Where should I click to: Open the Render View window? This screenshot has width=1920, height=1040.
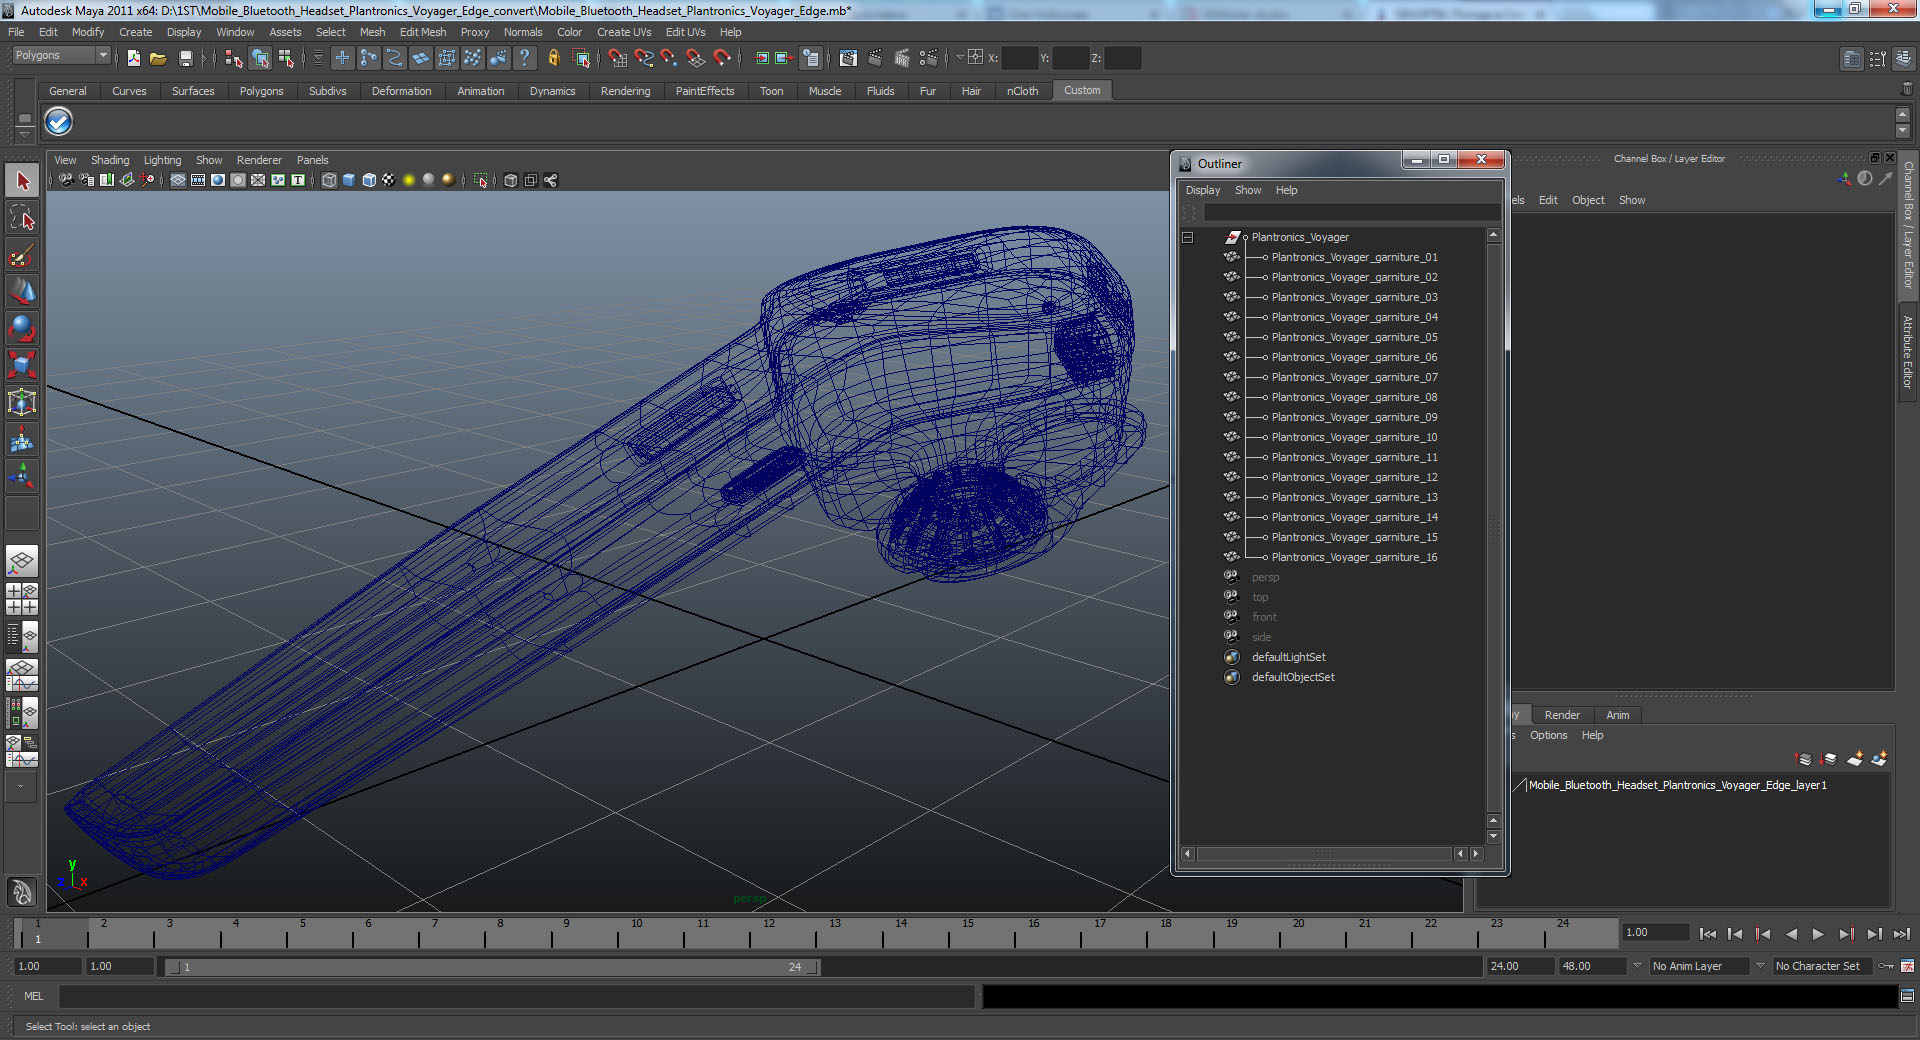pos(848,58)
